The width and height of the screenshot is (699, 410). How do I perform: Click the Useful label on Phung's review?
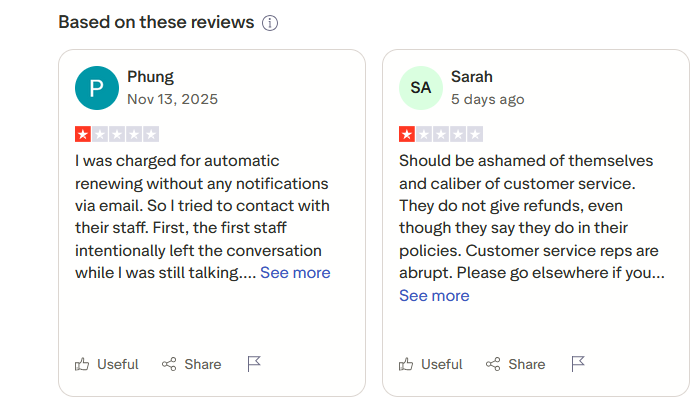118,364
